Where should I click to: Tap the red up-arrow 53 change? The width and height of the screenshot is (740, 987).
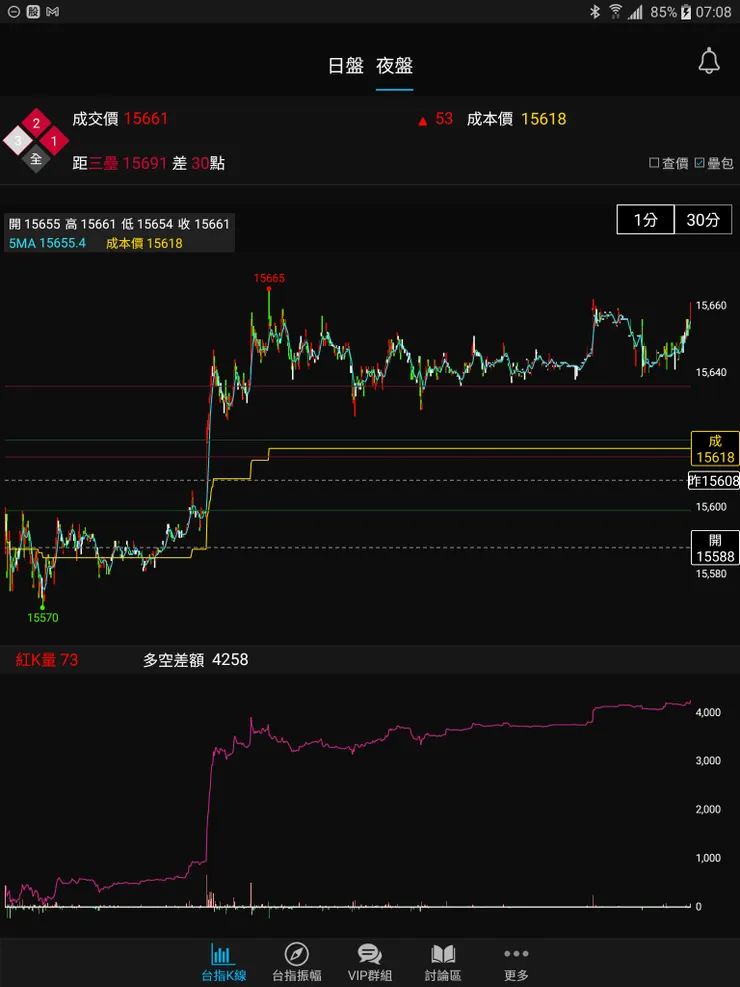435,119
